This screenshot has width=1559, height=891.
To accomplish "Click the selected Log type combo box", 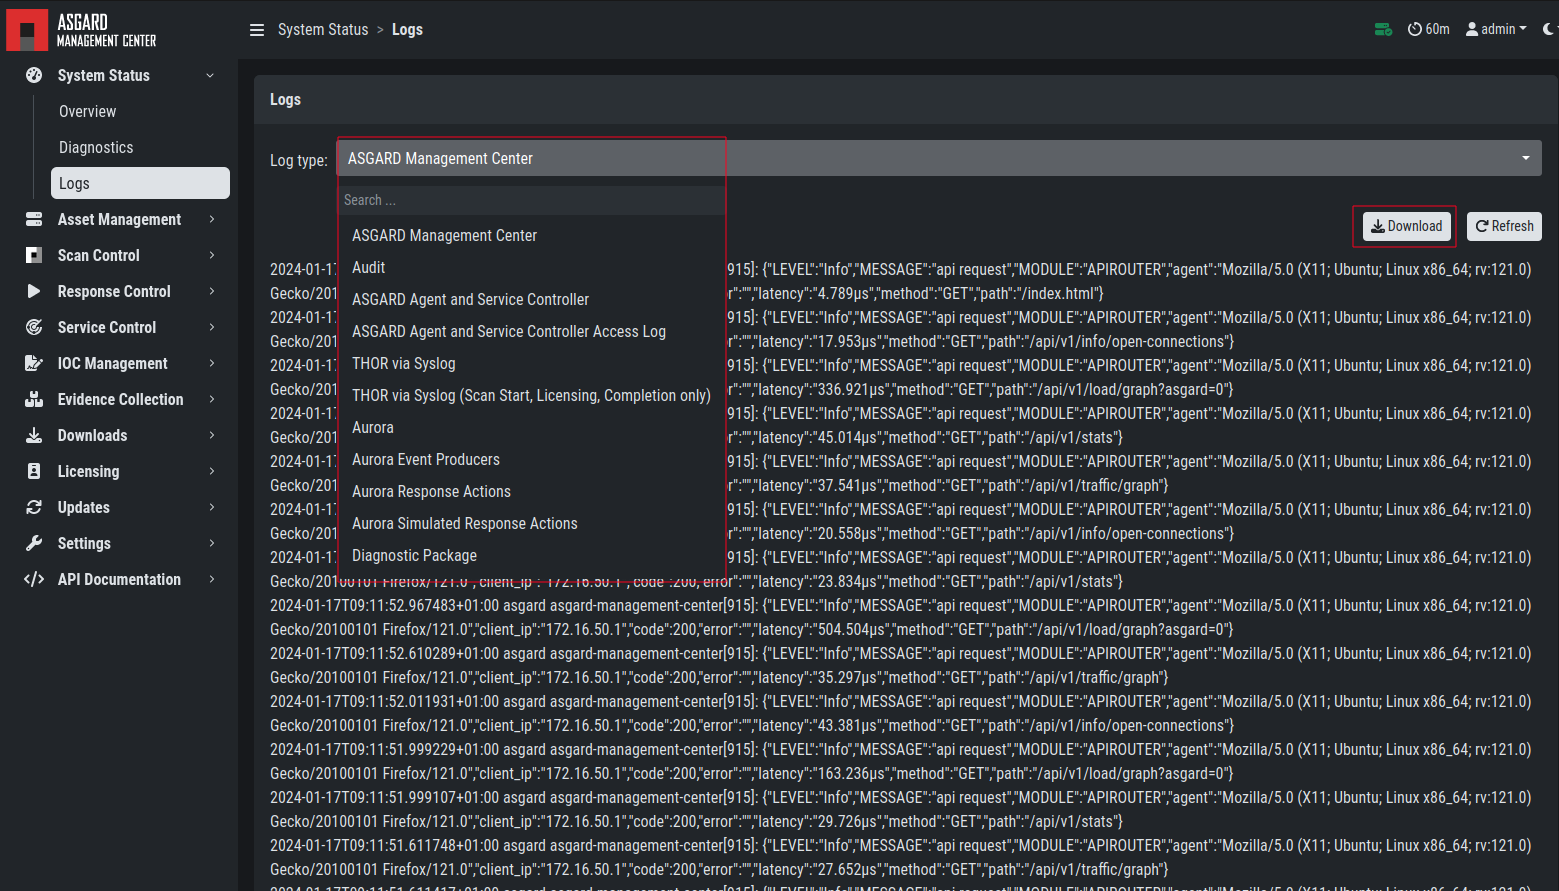I will click(x=940, y=158).
